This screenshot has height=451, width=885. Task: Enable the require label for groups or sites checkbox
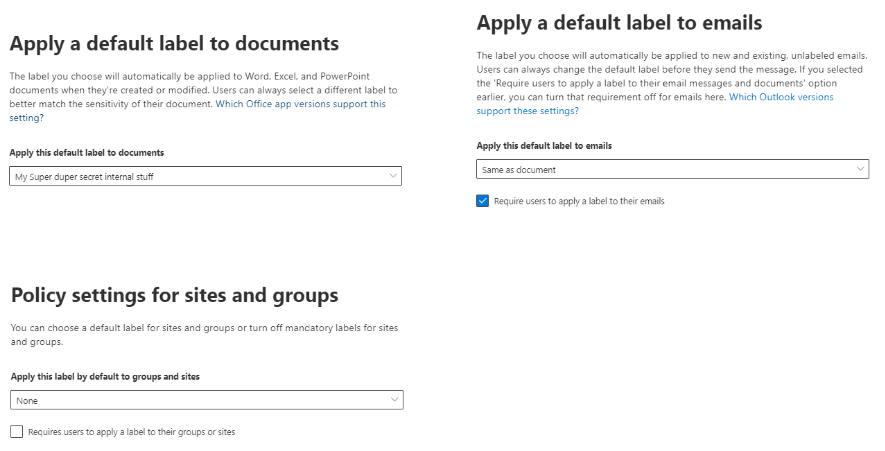(x=17, y=432)
